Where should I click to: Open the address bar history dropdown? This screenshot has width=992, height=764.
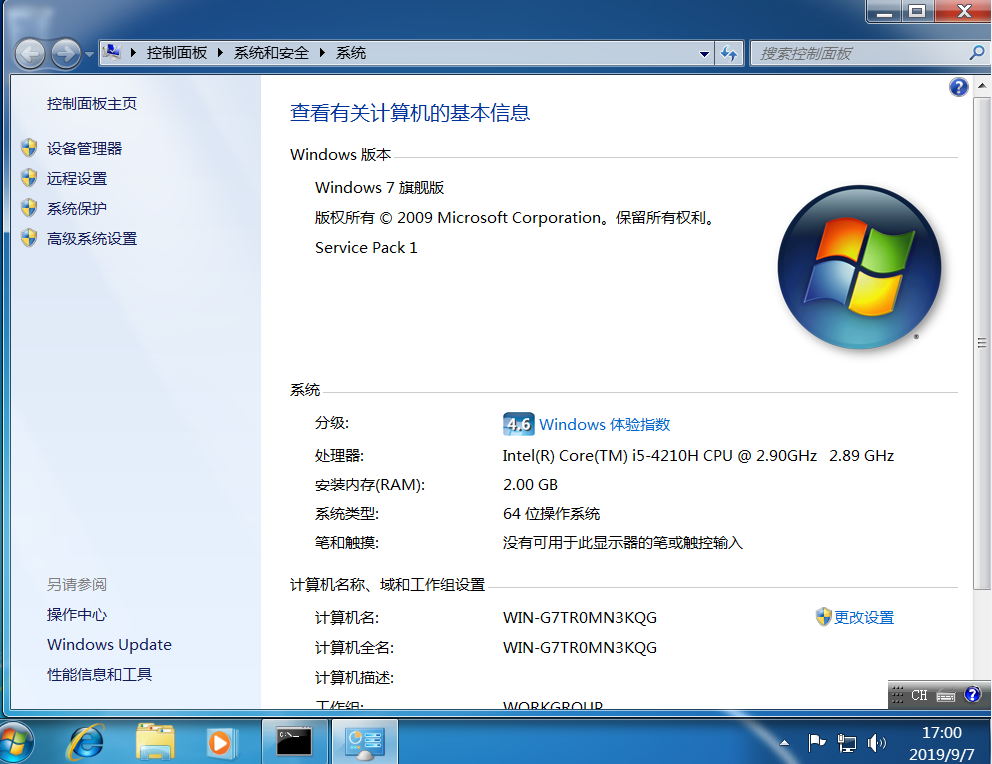click(704, 54)
